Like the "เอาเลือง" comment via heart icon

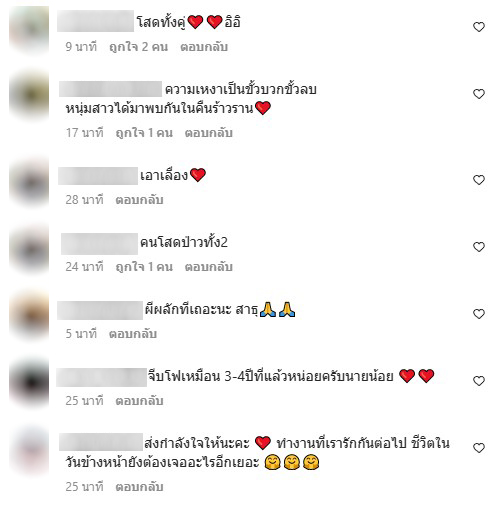click(x=479, y=180)
